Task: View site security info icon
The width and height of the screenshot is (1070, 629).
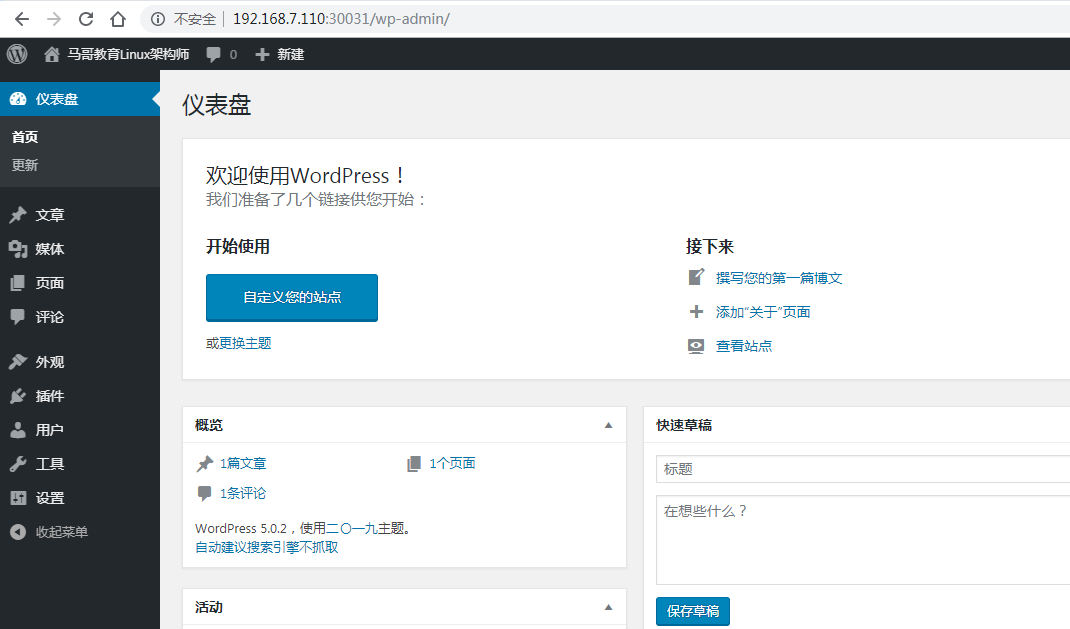Action: point(158,19)
